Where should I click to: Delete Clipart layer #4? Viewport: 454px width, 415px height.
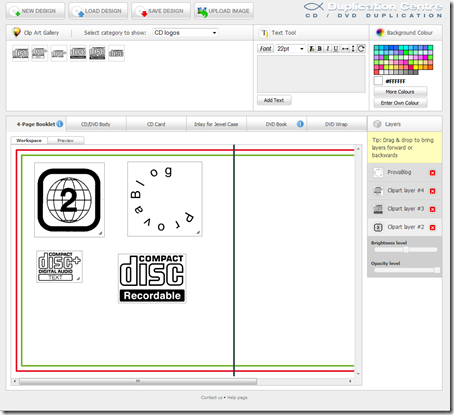(x=432, y=191)
